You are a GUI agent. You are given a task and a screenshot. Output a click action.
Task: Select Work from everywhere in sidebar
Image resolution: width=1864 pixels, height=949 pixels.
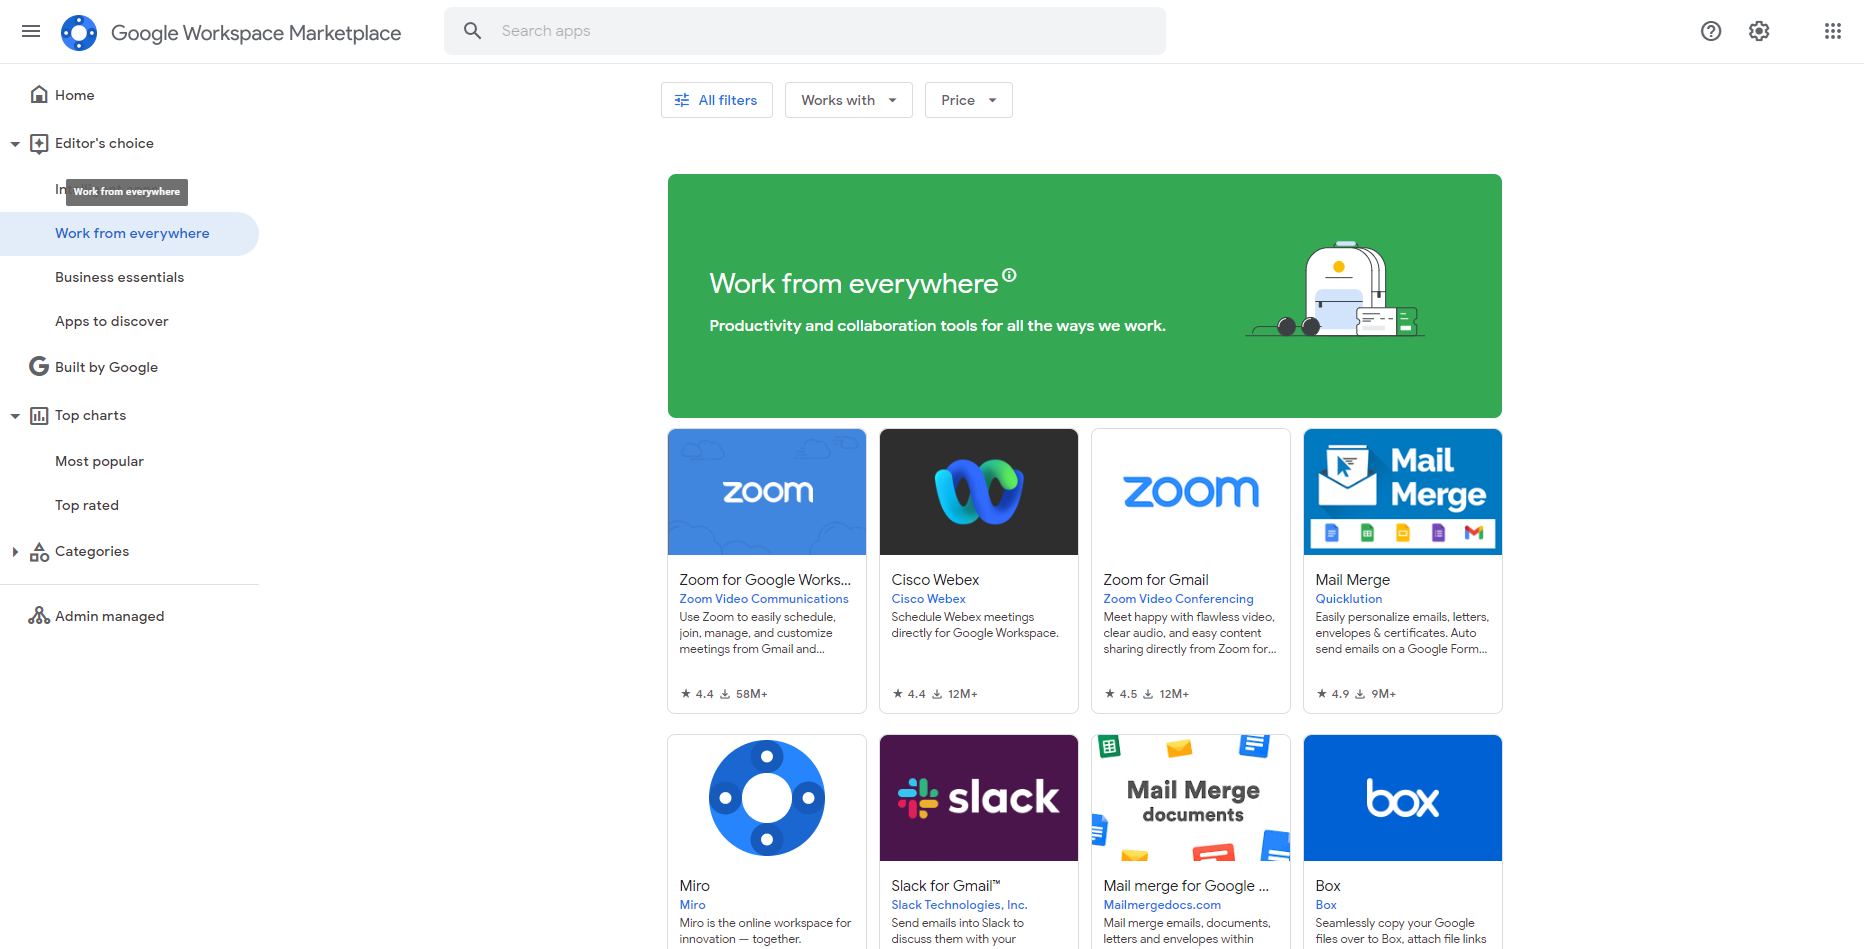pos(130,234)
